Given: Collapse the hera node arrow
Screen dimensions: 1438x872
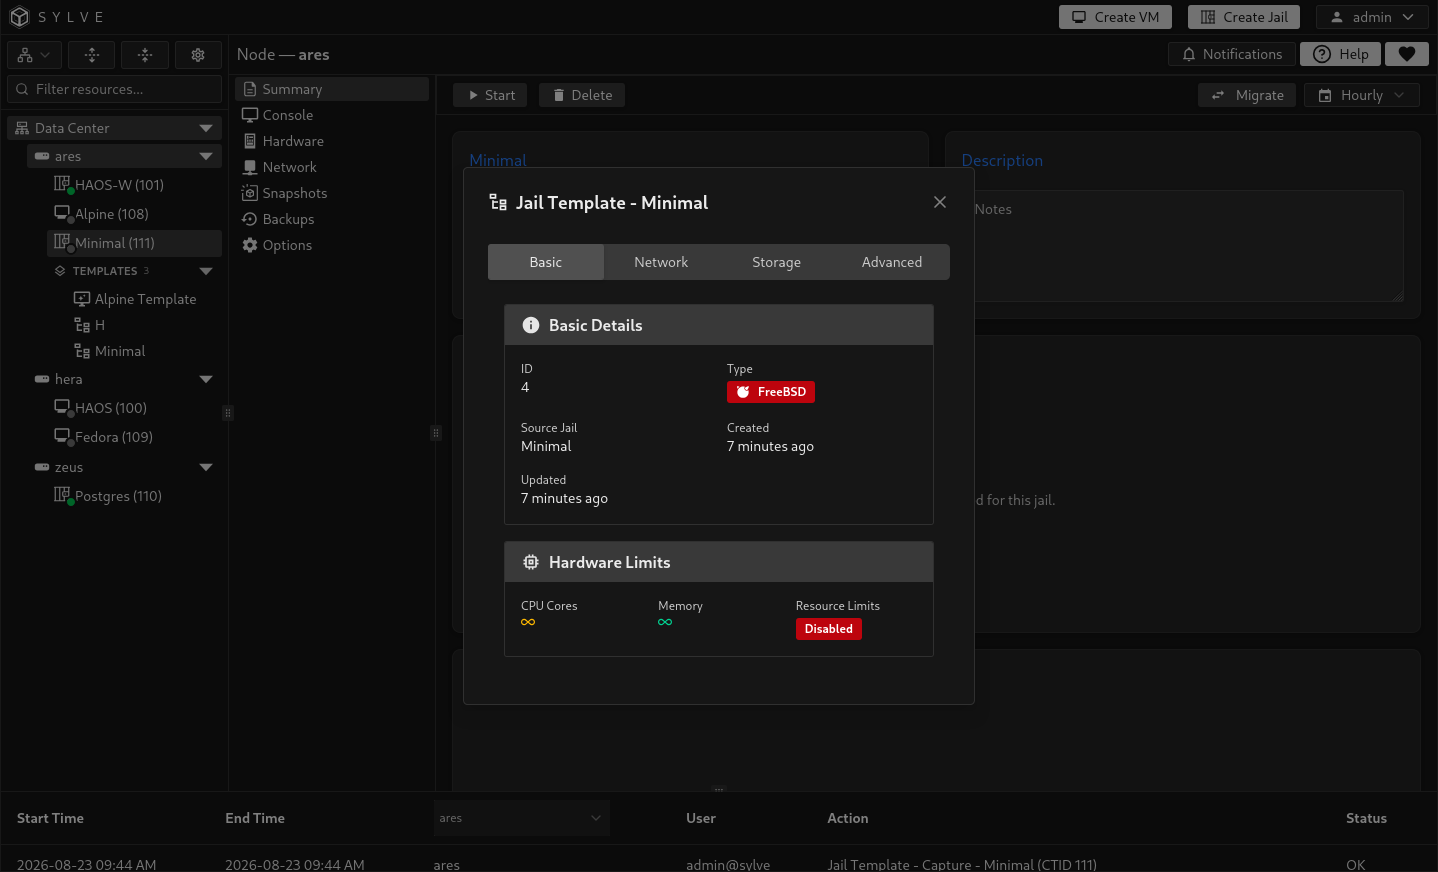Looking at the screenshot, I should pos(206,379).
